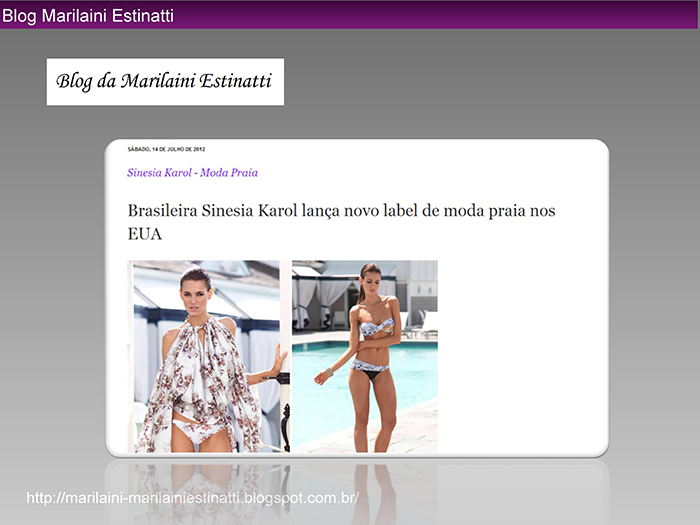Open the right photo of model by pool
The height and width of the screenshot is (525, 700).
click(x=365, y=356)
